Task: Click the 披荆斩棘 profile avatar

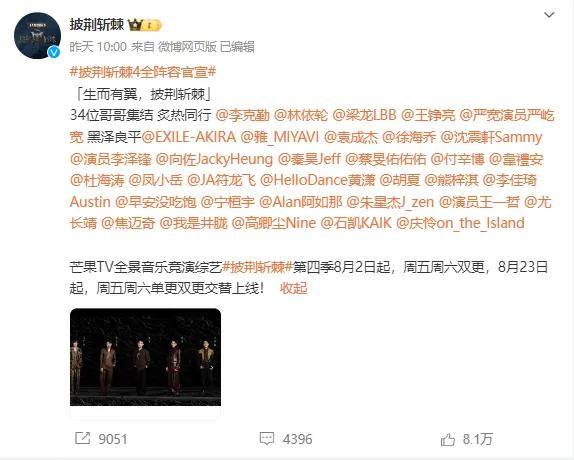Action: [x=37, y=36]
